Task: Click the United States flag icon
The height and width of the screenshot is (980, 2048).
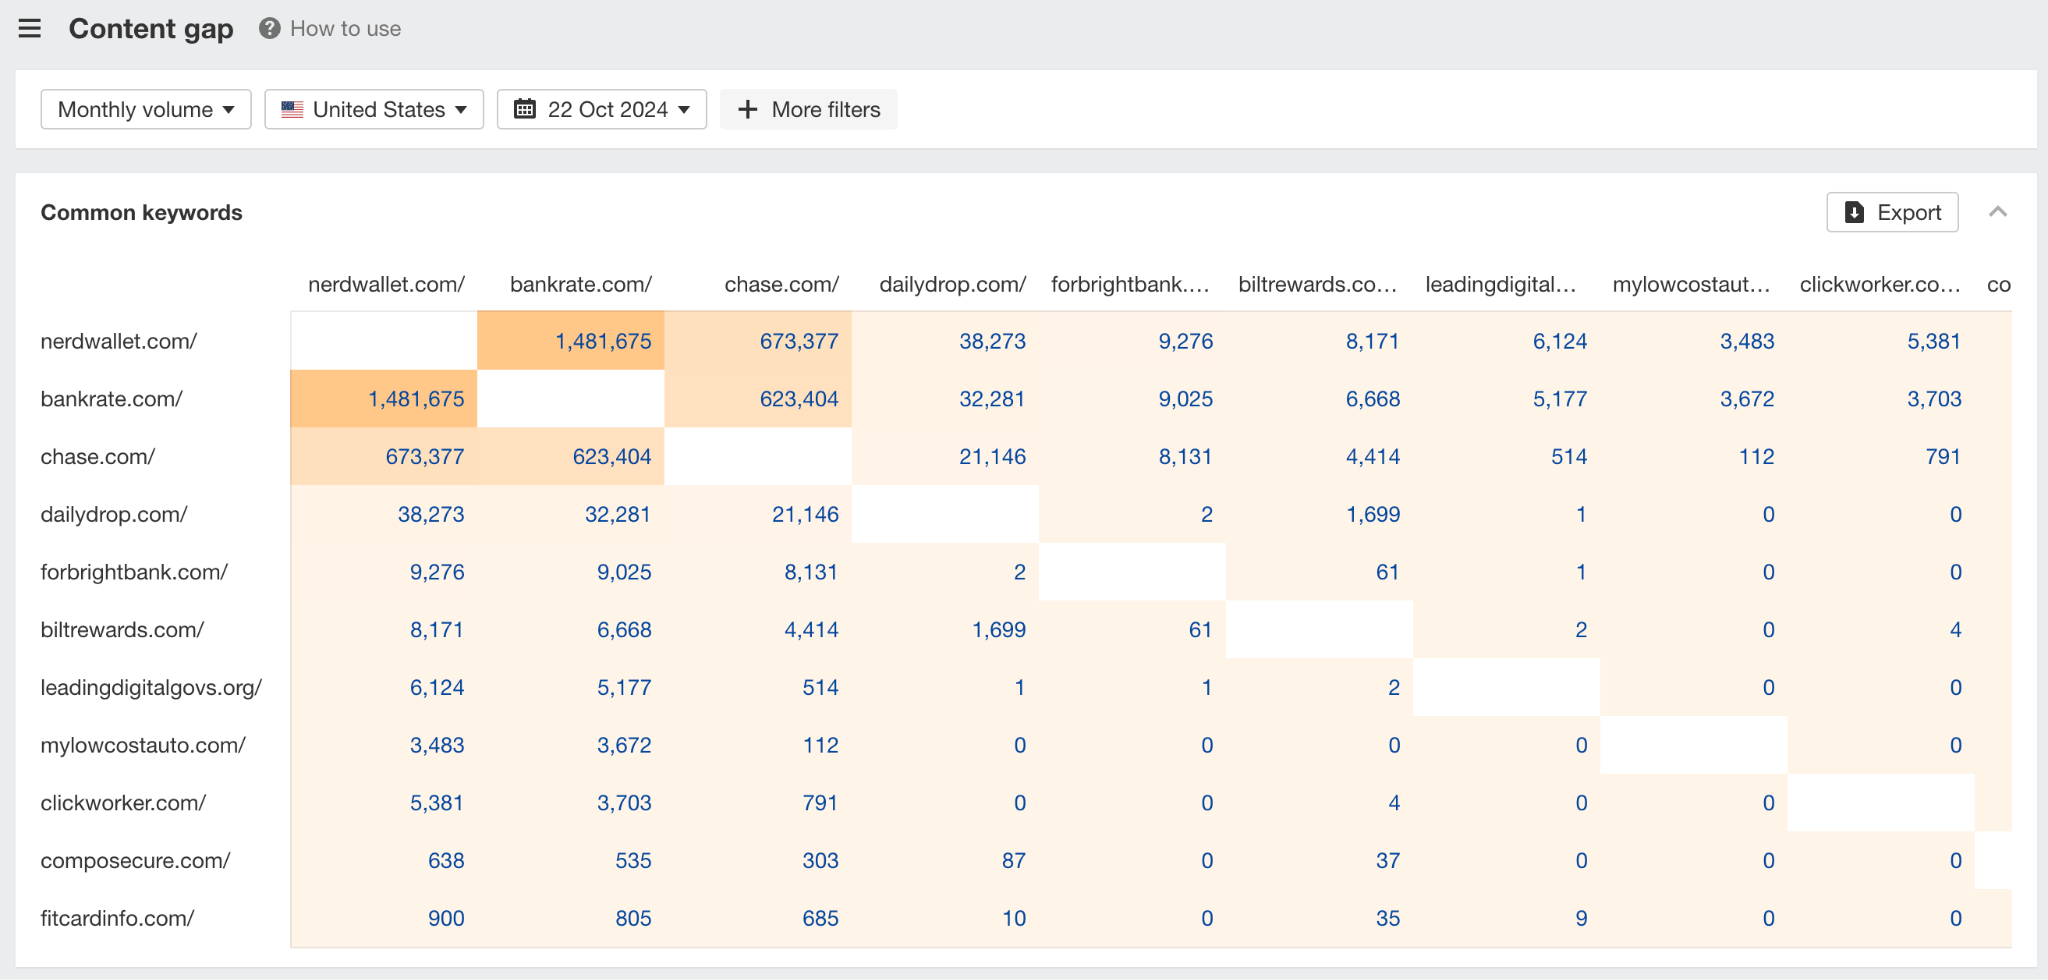Action: point(291,109)
